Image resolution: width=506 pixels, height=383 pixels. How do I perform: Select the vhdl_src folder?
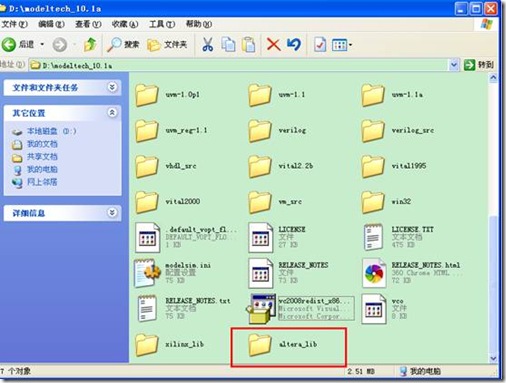tap(166, 166)
